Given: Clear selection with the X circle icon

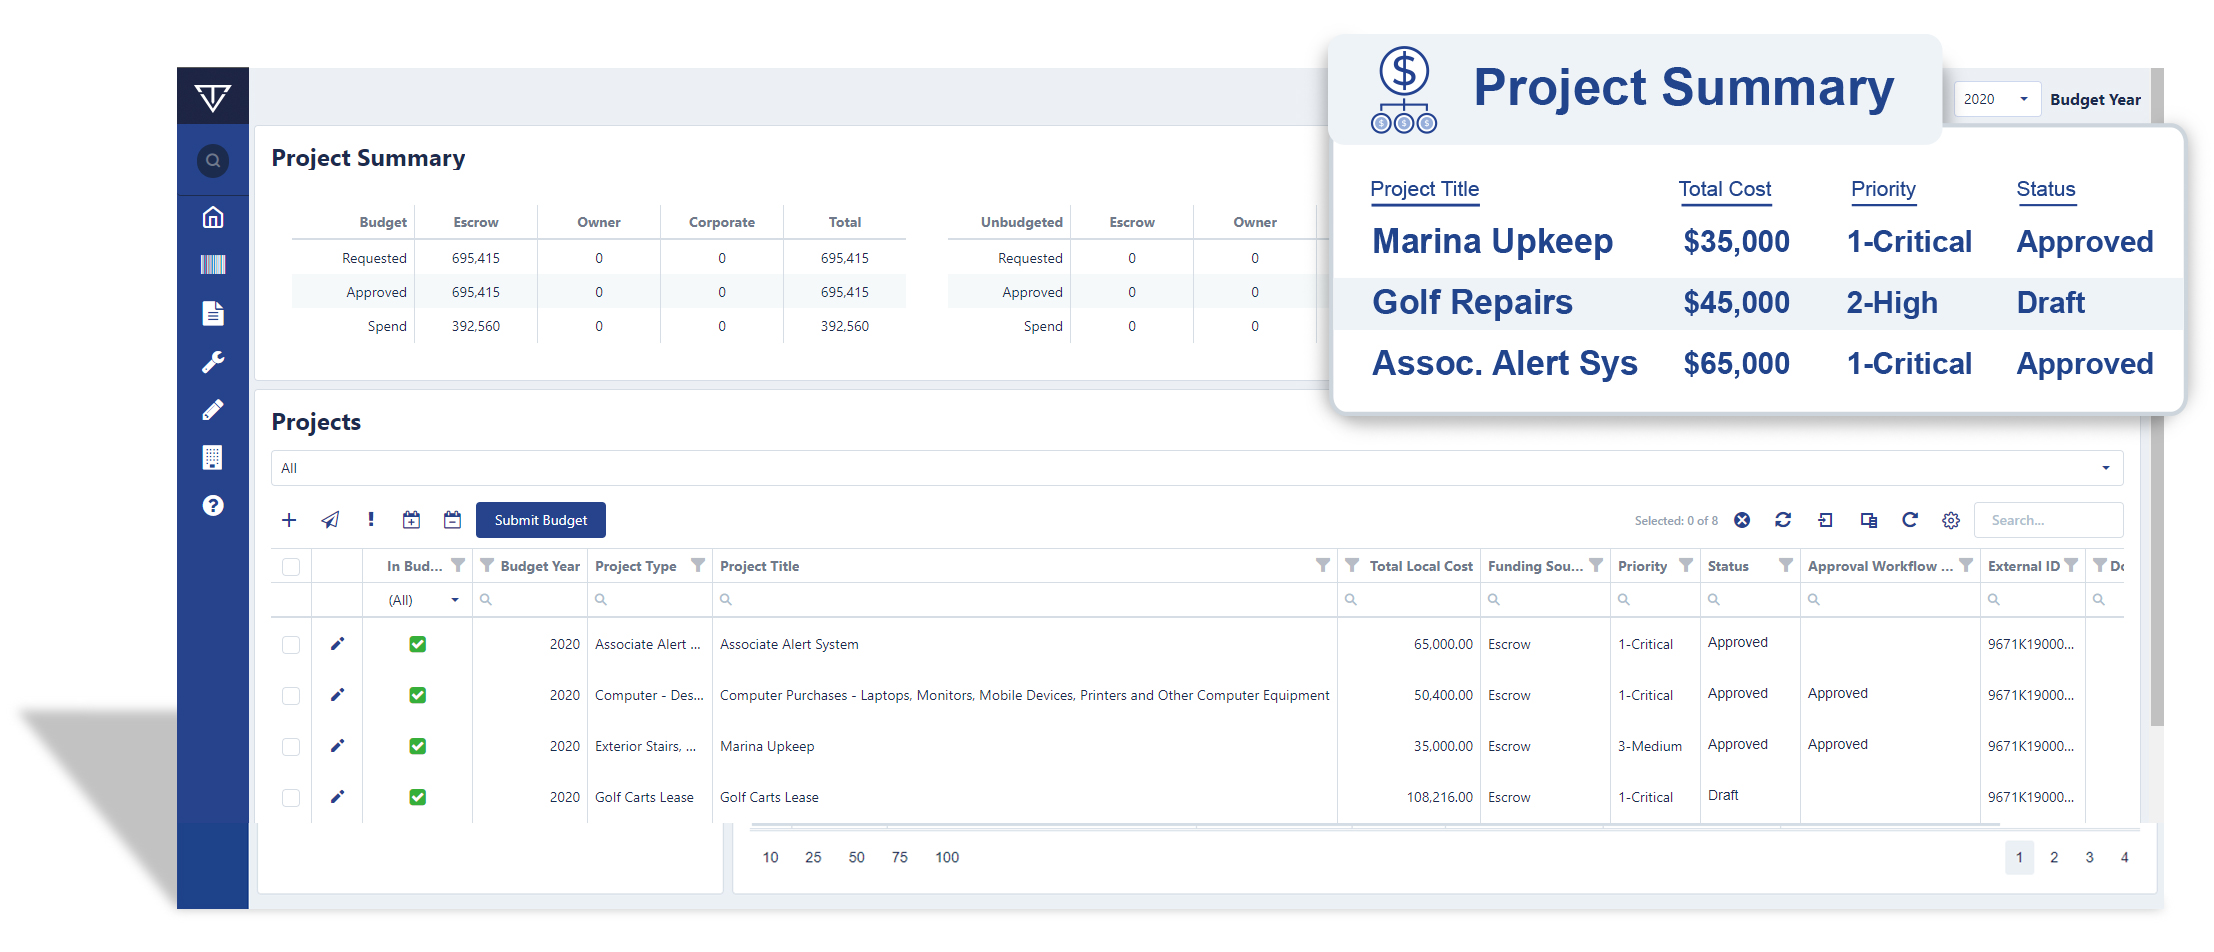Looking at the screenshot, I should [1742, 520].
